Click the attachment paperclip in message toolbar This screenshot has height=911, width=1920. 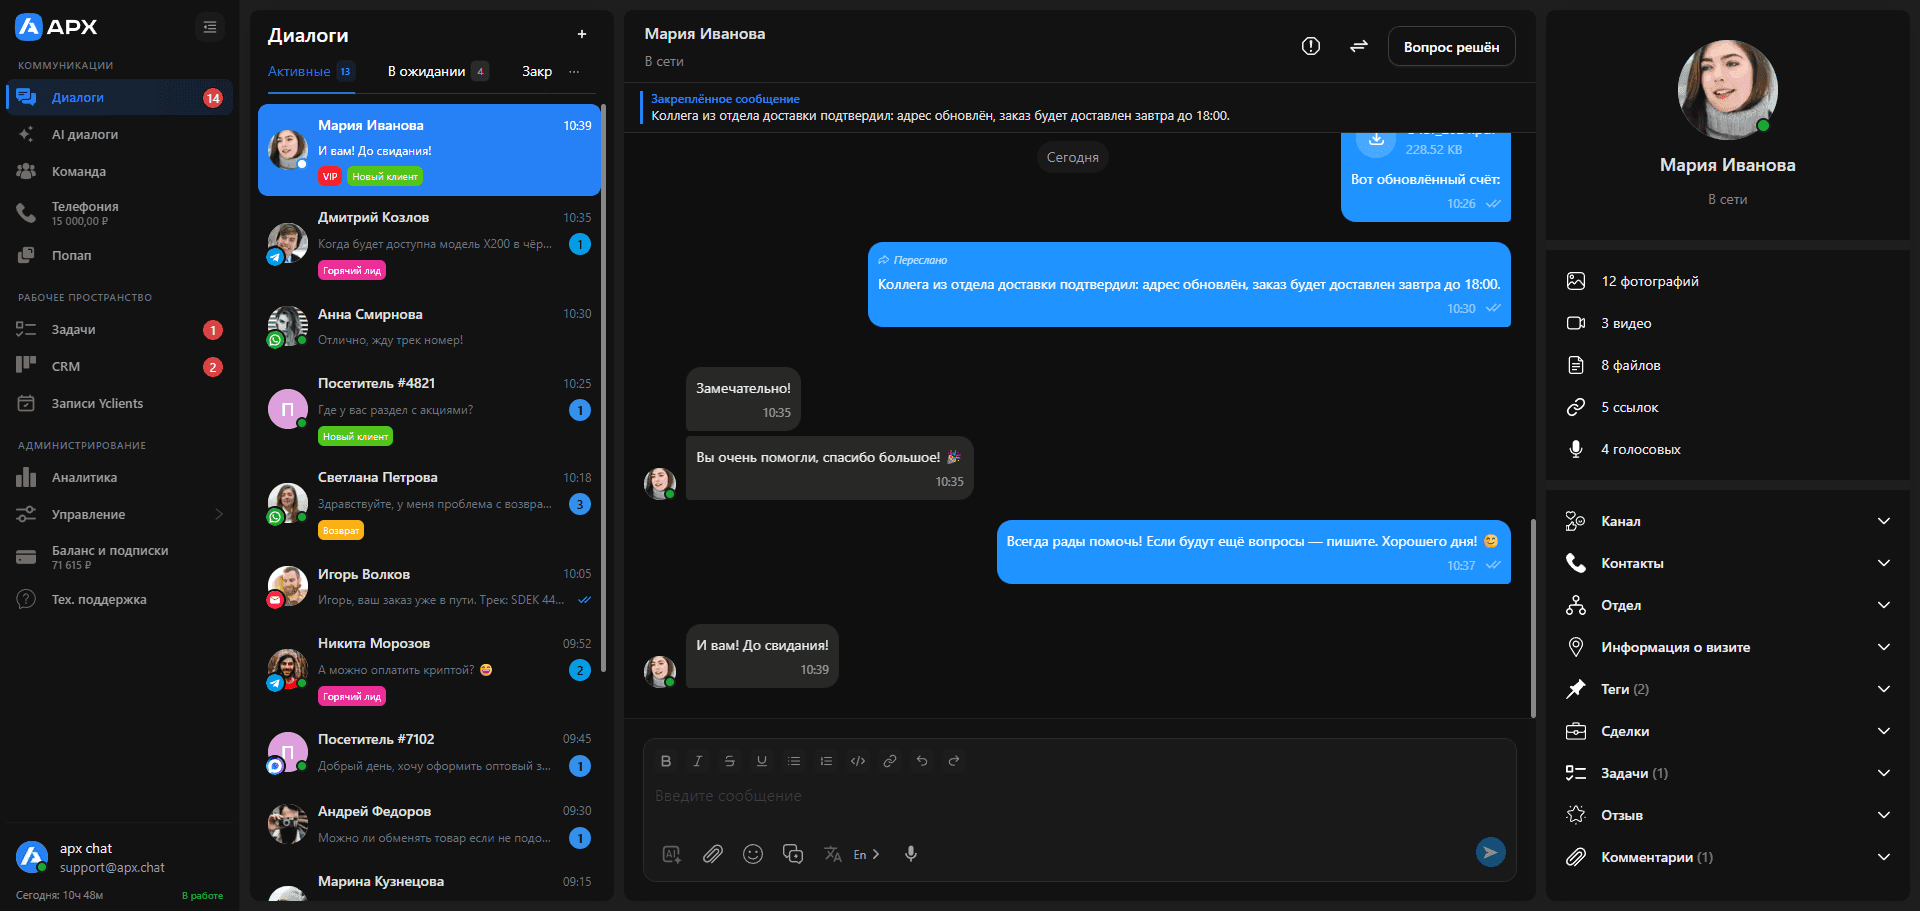[713, 854]
